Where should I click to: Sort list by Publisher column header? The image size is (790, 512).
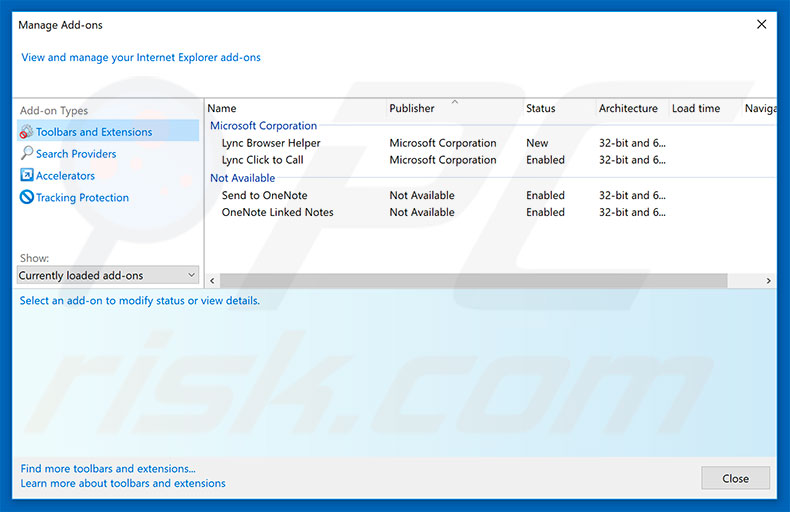pyautogui.click(x=412, y=108)
